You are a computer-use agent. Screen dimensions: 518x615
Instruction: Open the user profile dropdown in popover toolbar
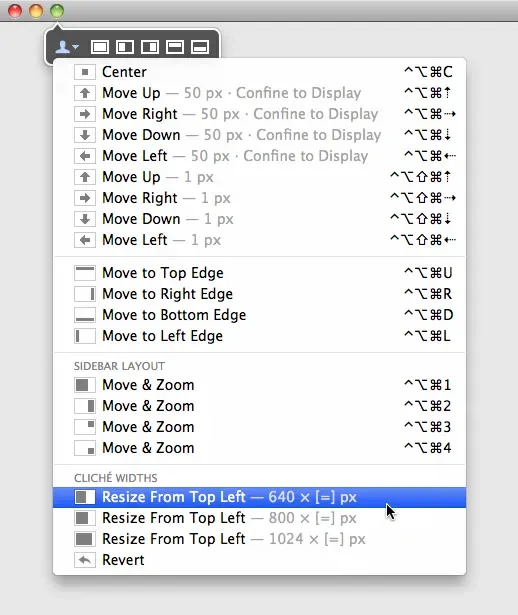(67, 47)
